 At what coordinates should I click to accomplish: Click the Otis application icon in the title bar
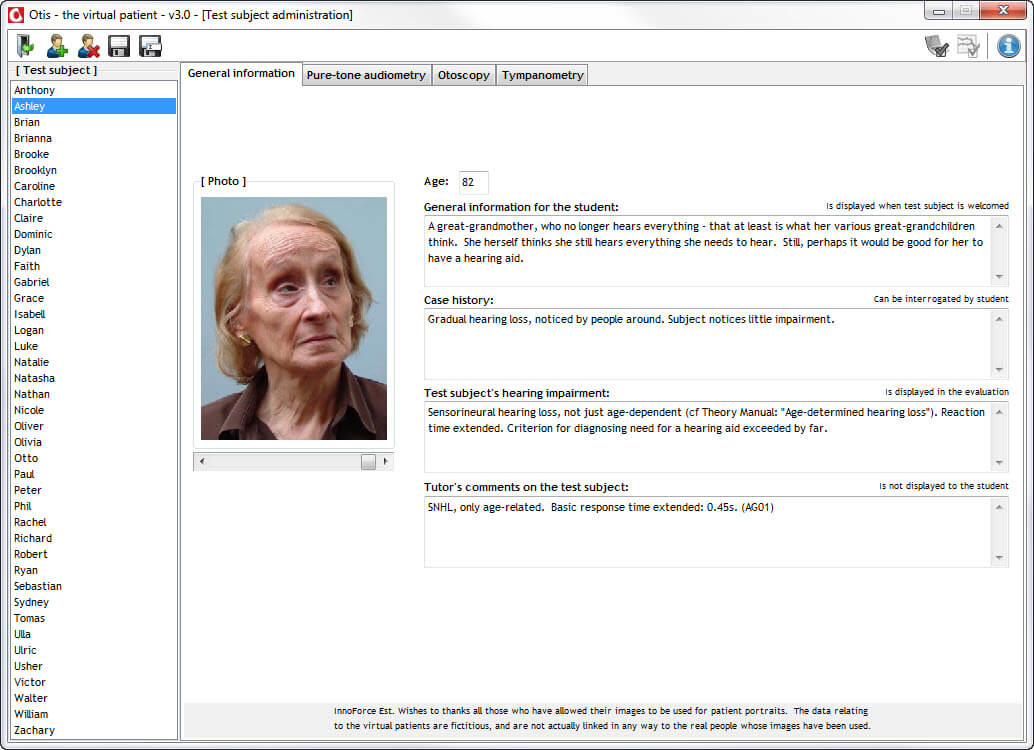pos(16,14)
